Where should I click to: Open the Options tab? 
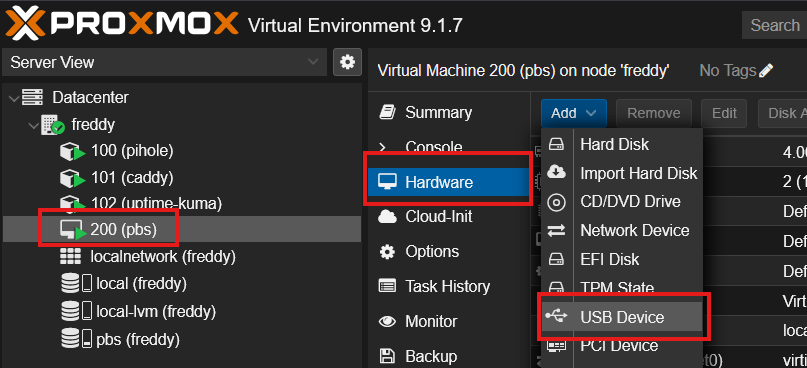[432, 252]
